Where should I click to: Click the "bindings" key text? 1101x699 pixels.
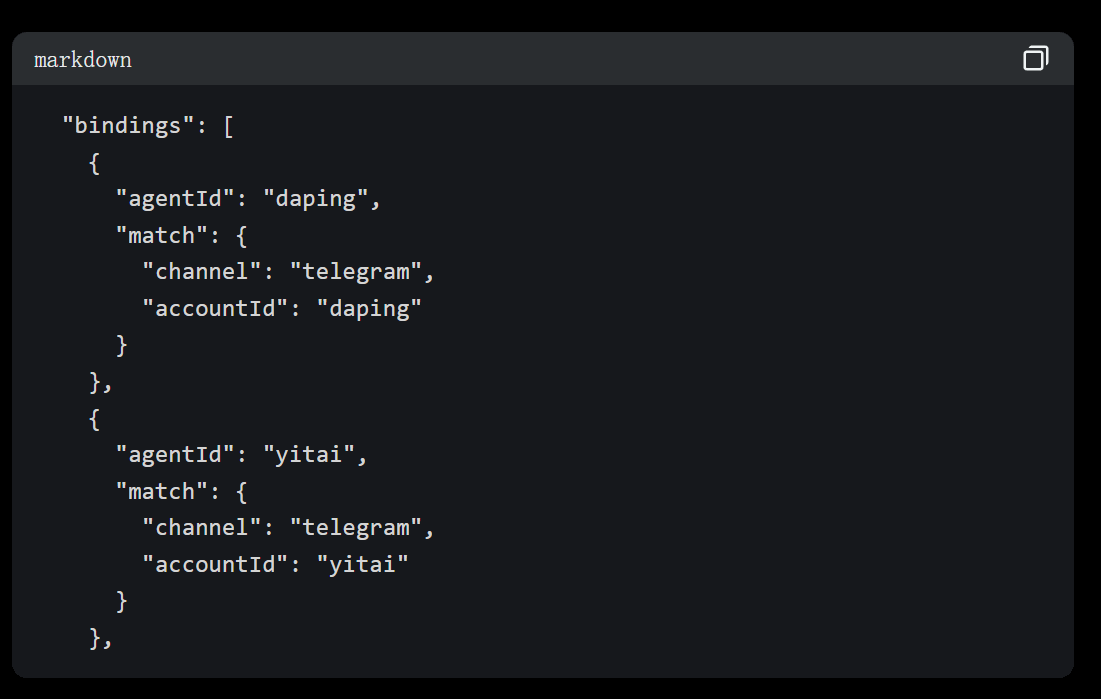(128, 125)
